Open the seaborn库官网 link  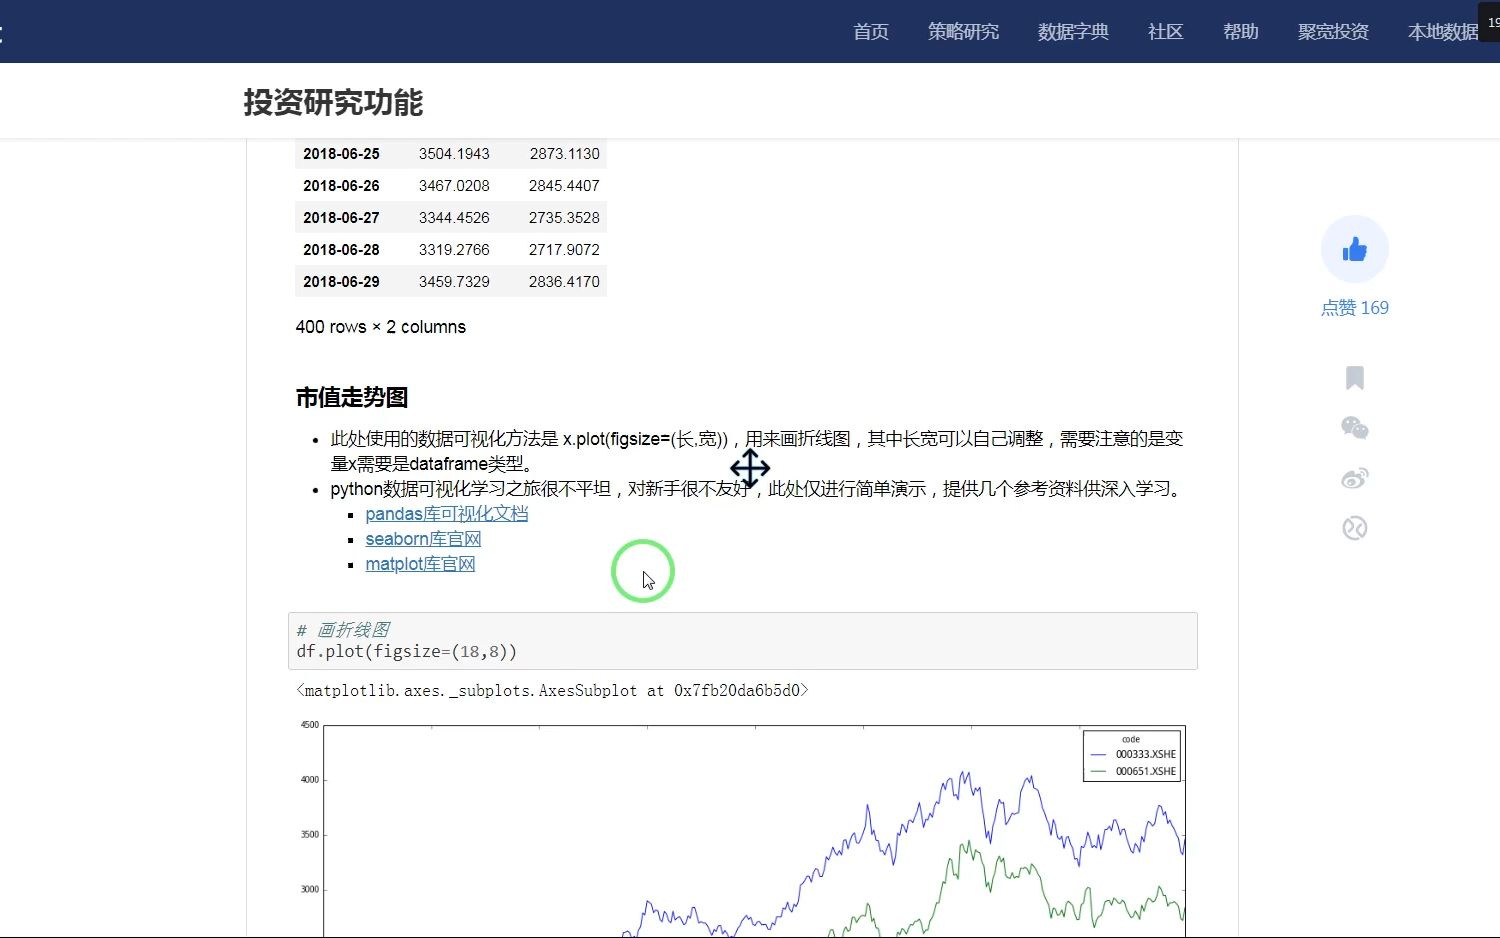423,539
